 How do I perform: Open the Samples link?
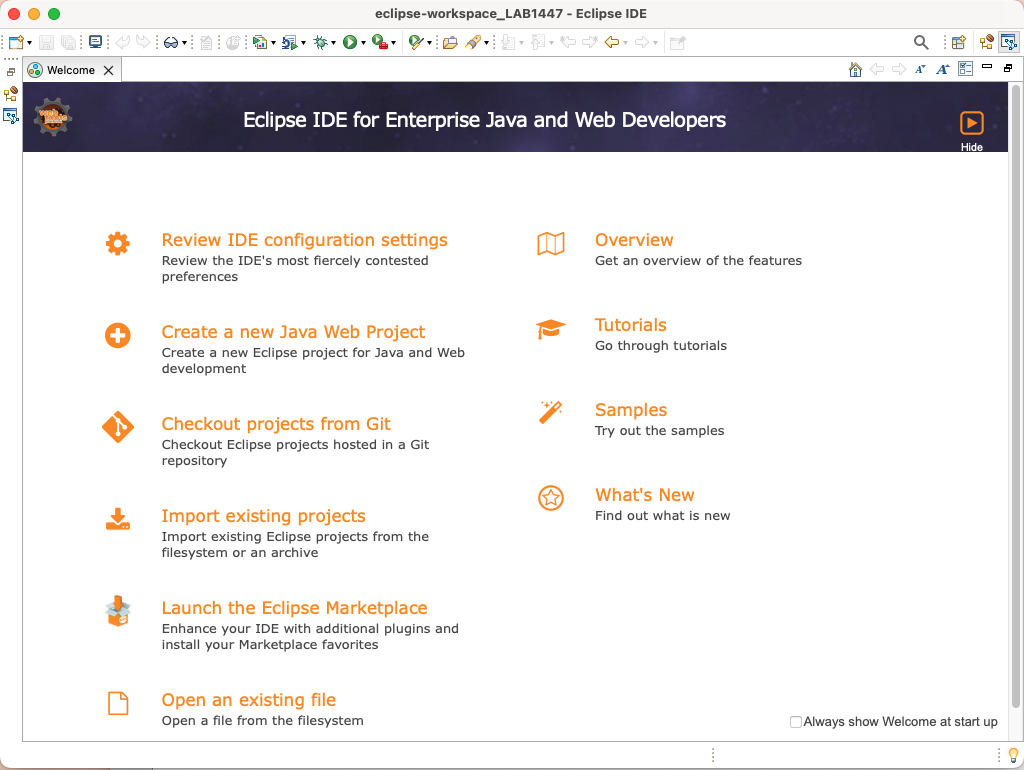click(631, 409)
